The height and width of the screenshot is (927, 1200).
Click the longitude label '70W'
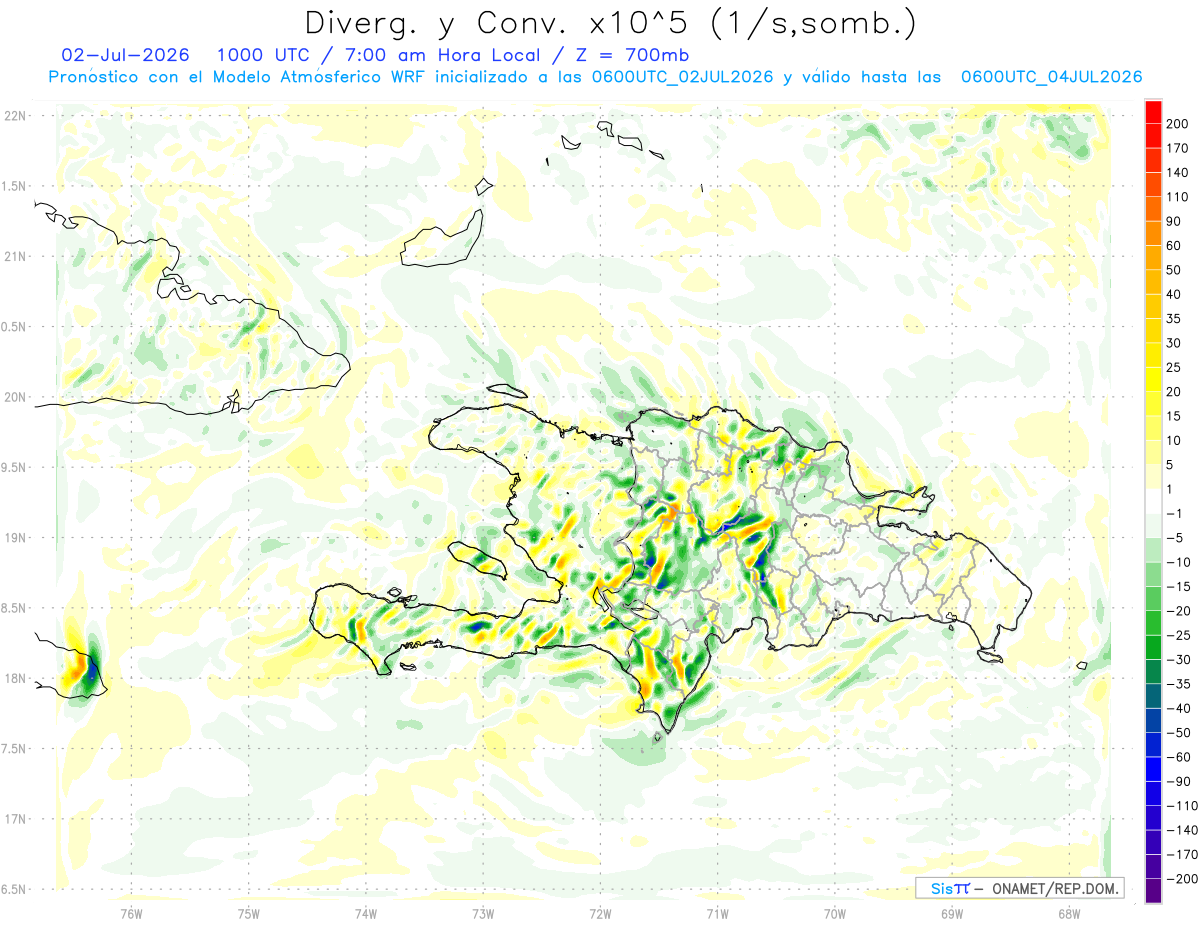pos(834,913)
